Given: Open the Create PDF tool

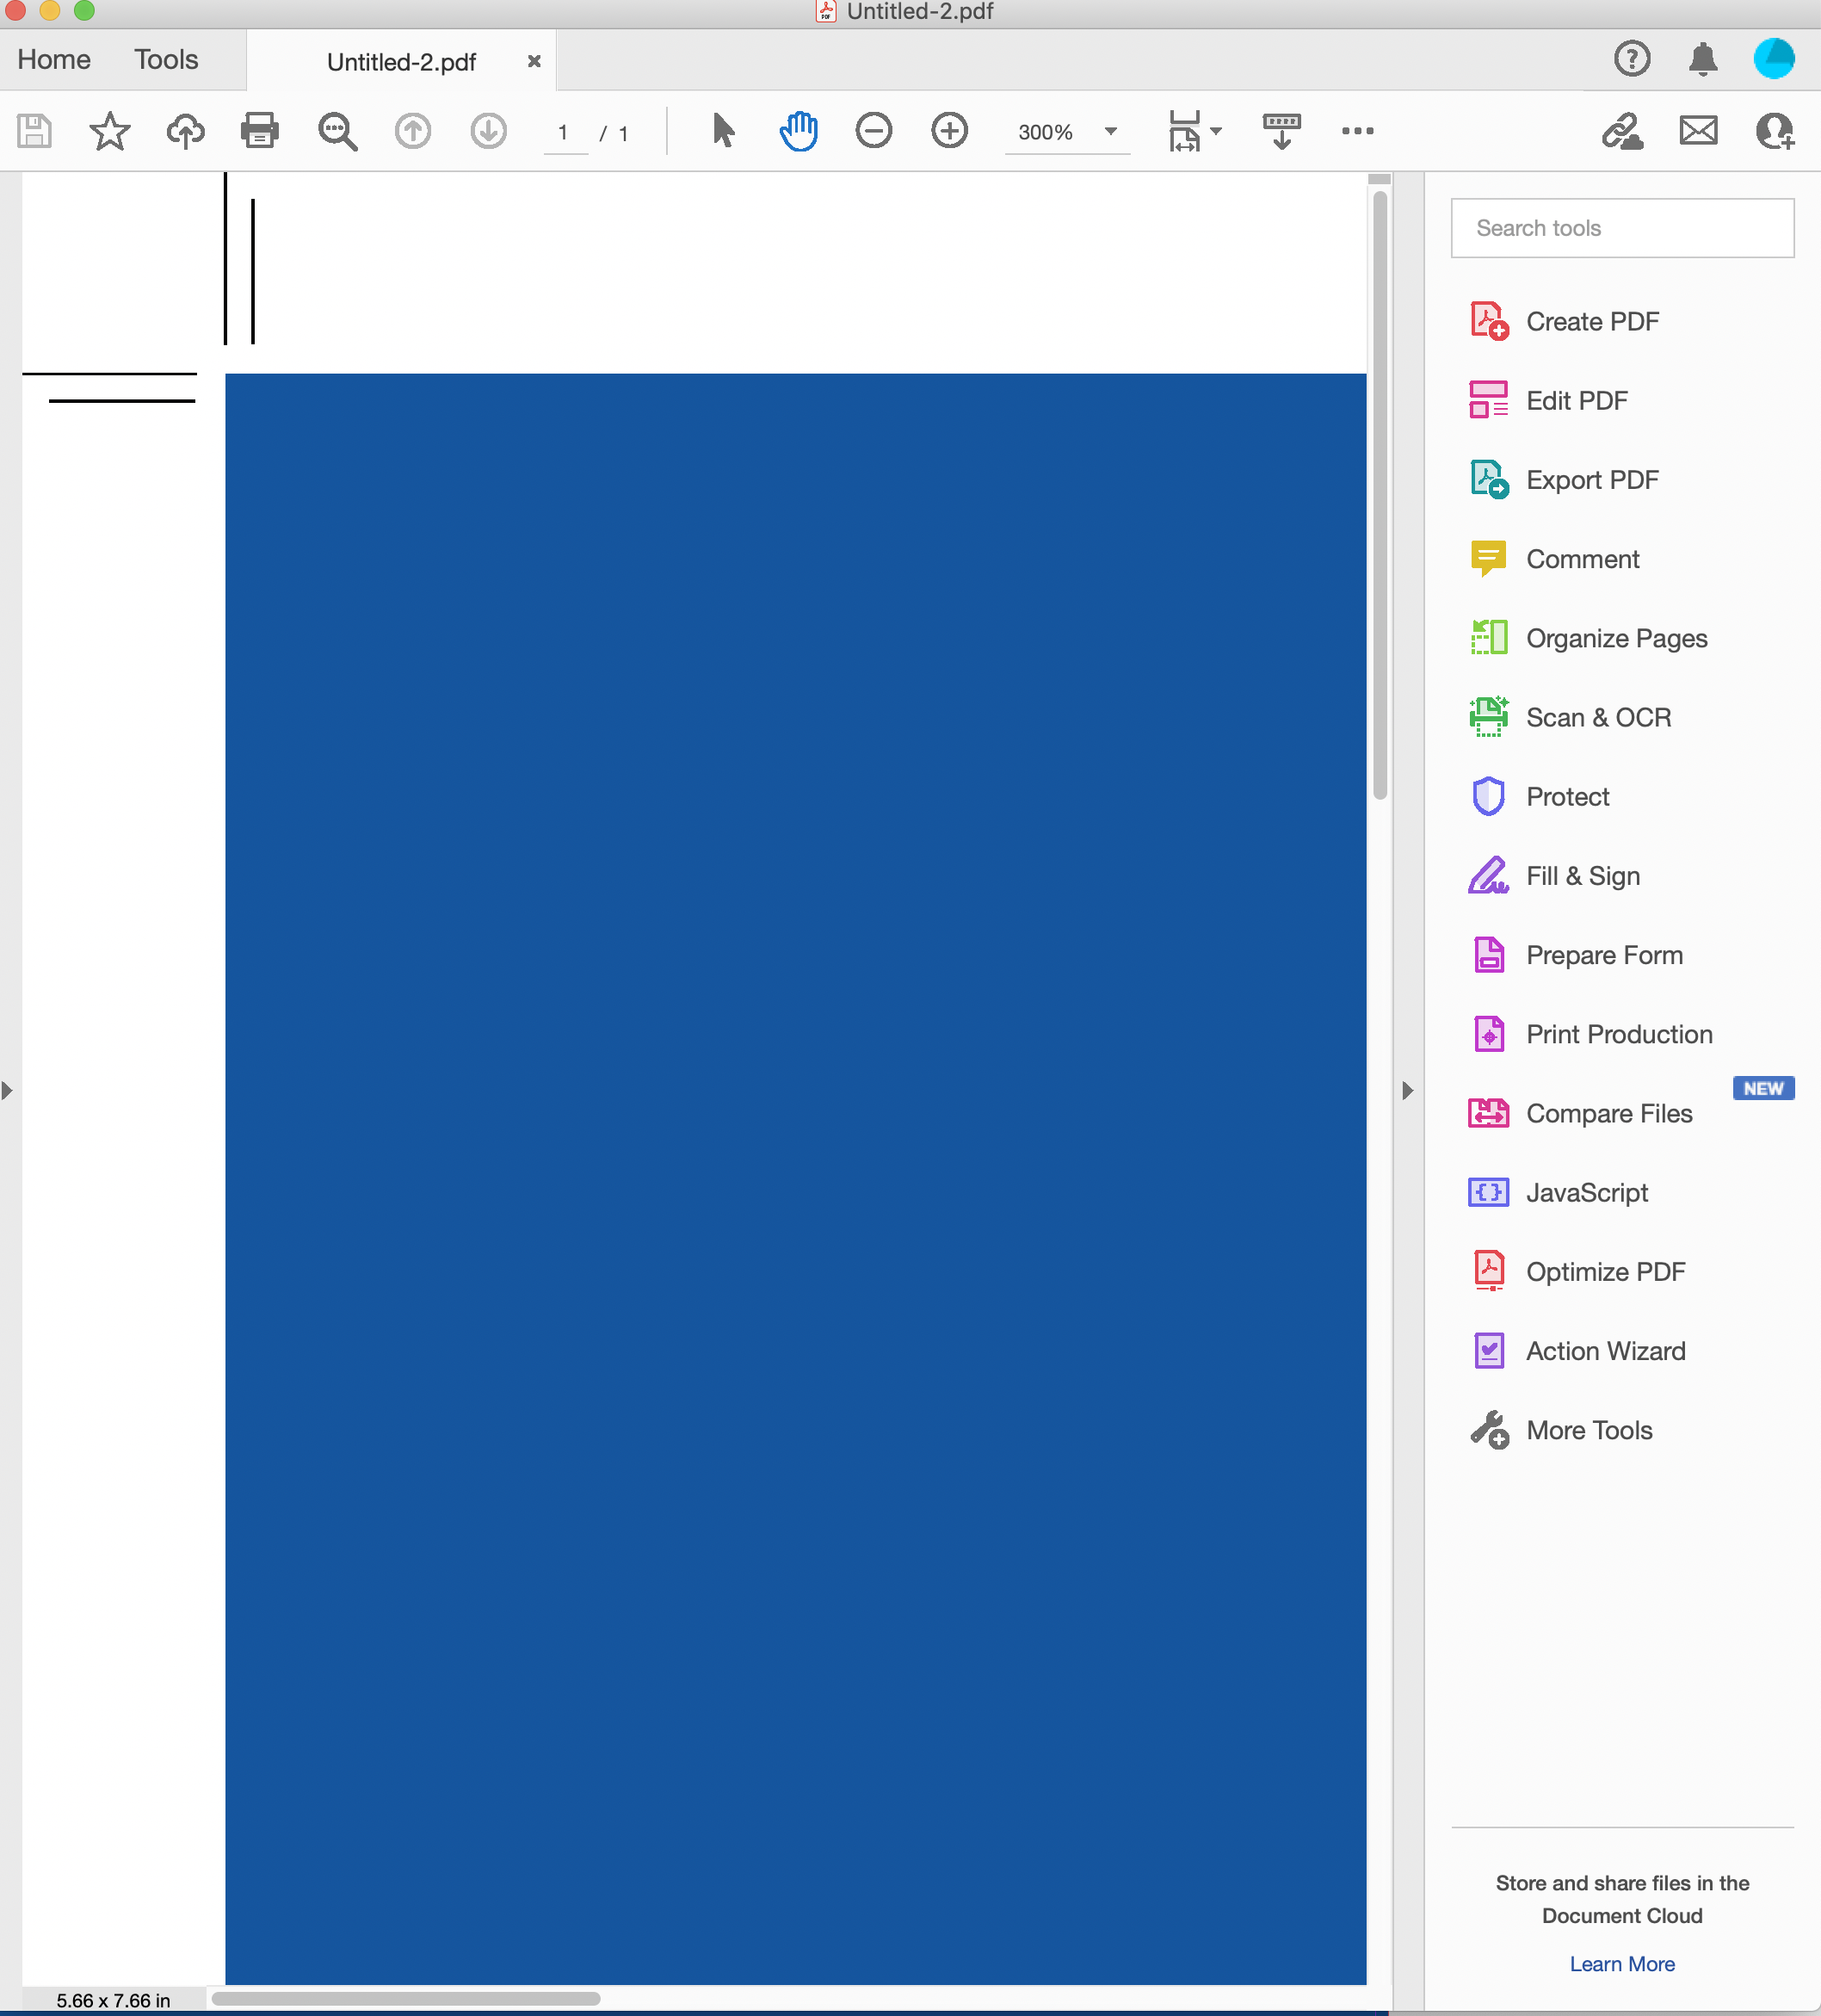Looking at the screenshot, I should pos(1591,321).
